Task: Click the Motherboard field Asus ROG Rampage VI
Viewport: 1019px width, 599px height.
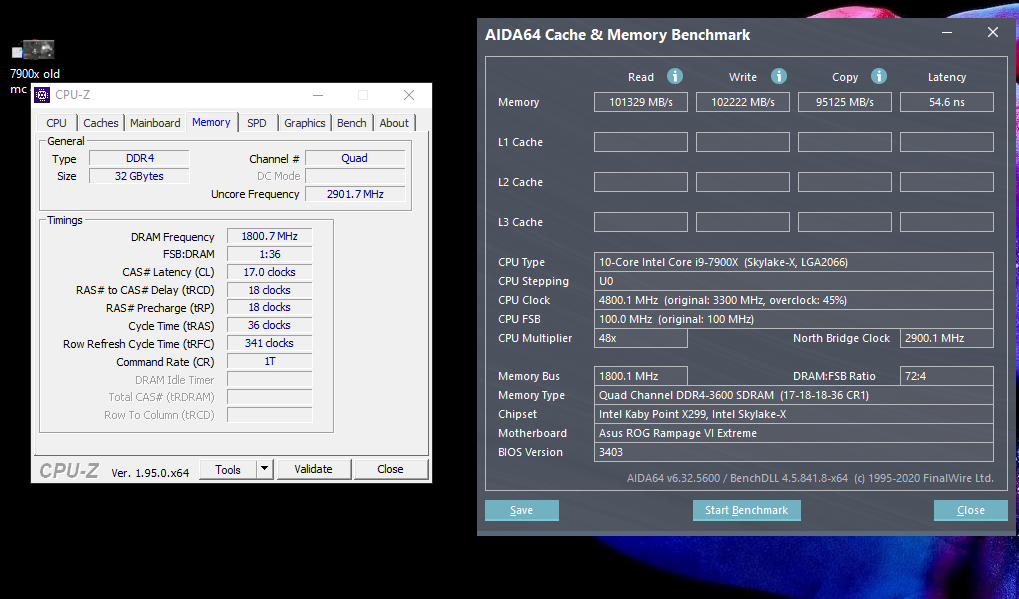Action: [x=793, y=433]
